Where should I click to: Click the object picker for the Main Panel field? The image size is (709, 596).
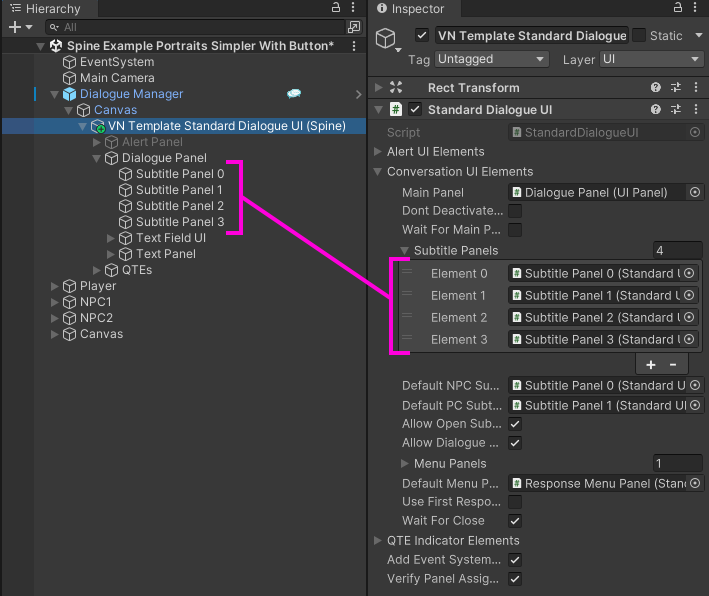pyautogui.click(x=695, y=192)
